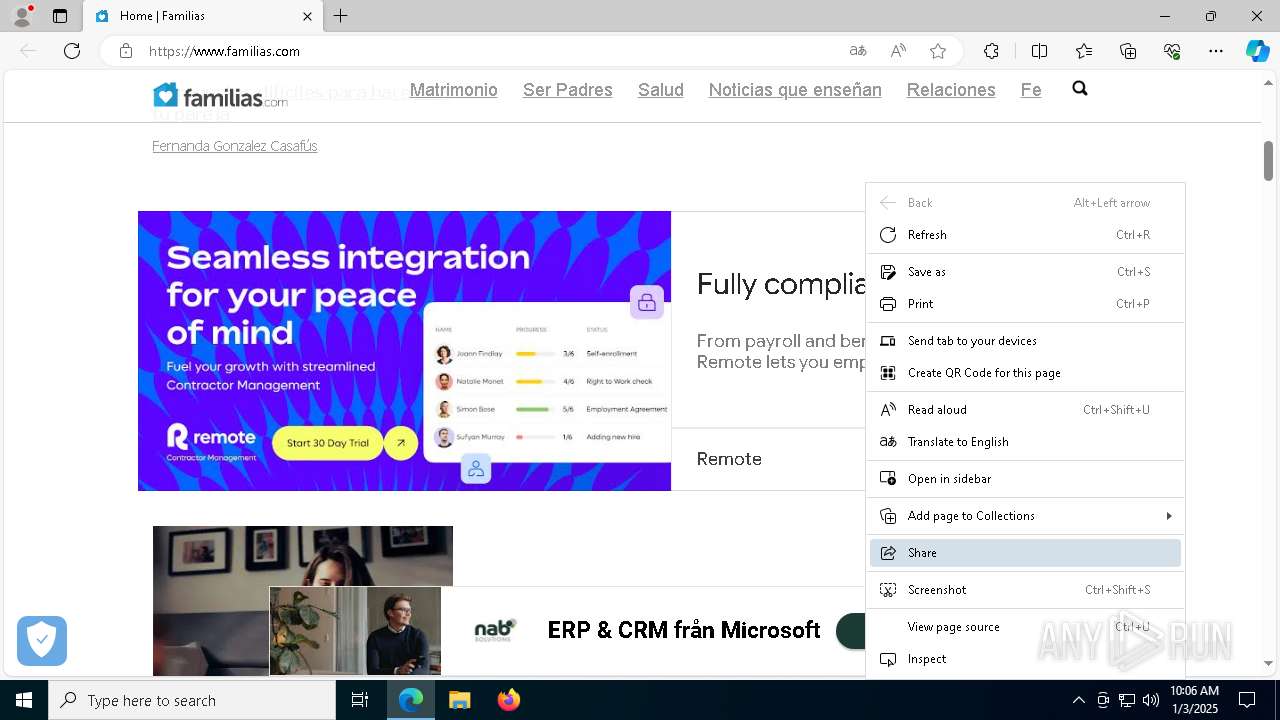View site information lock icon
This screenshot has height=720, width=1280.
[126, 51]
